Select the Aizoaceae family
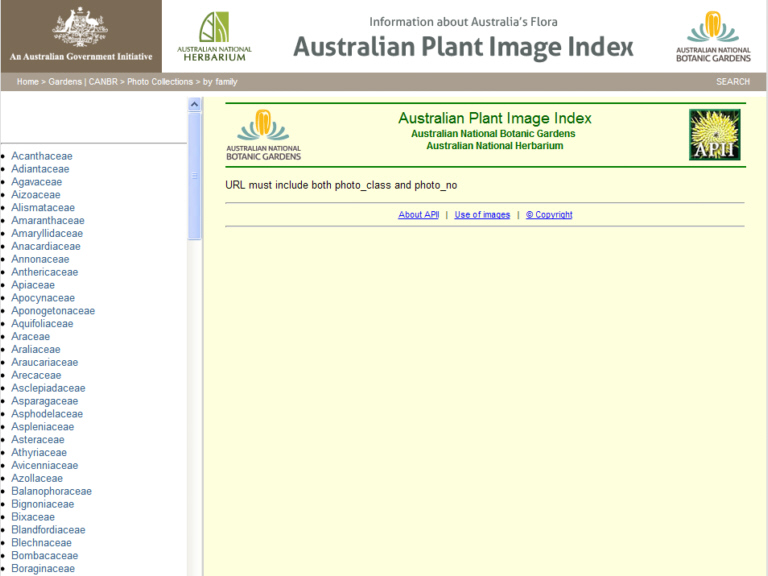The image size is (768, 576). pos(36,194)
